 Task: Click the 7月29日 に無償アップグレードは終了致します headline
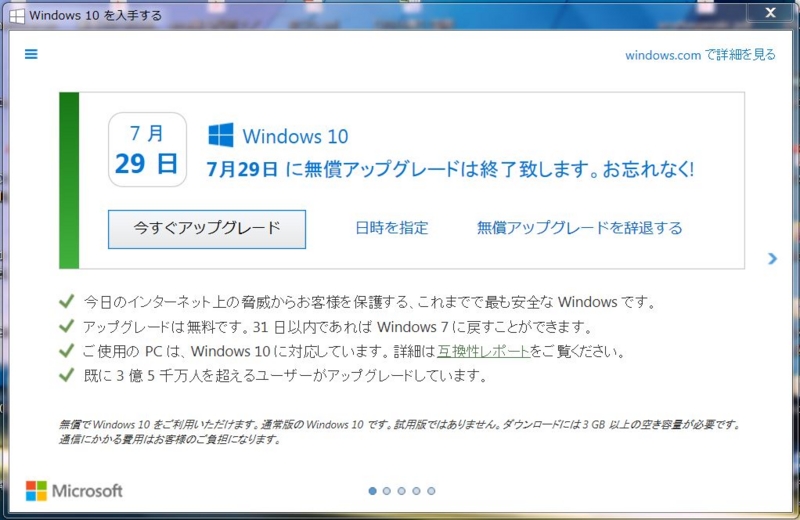click(x=450, y=169)
